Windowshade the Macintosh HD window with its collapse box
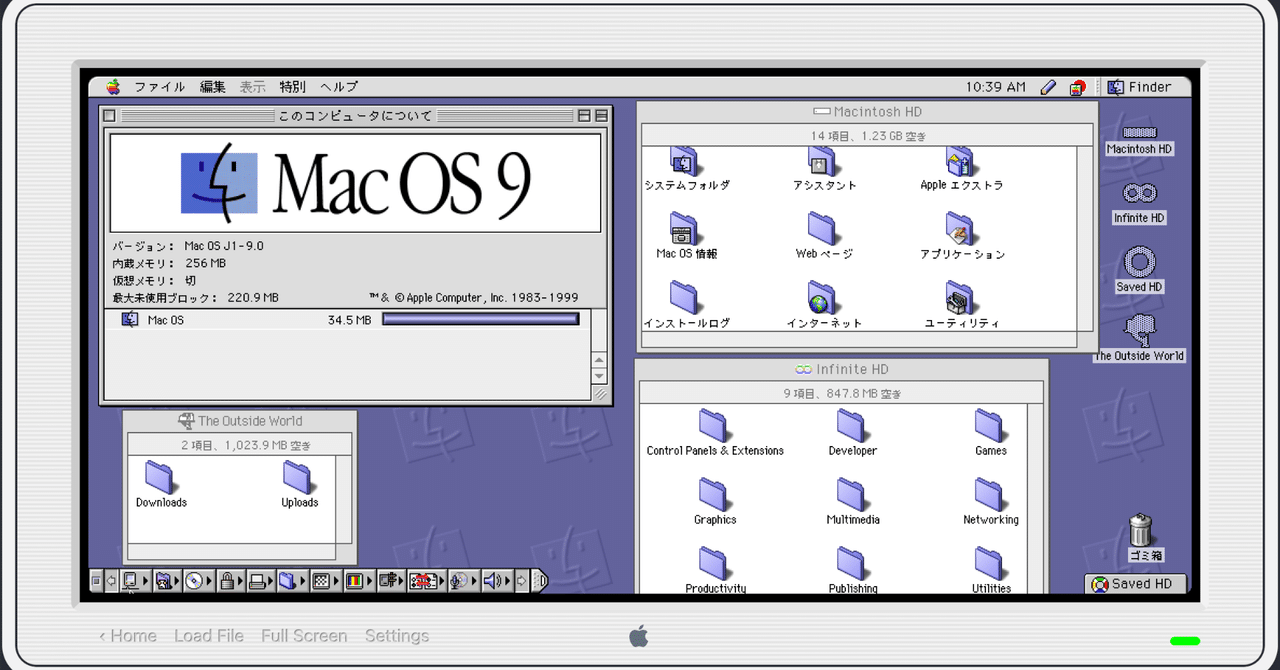The width and height of the screenshot is (1280, 670). click(1078, 111)
